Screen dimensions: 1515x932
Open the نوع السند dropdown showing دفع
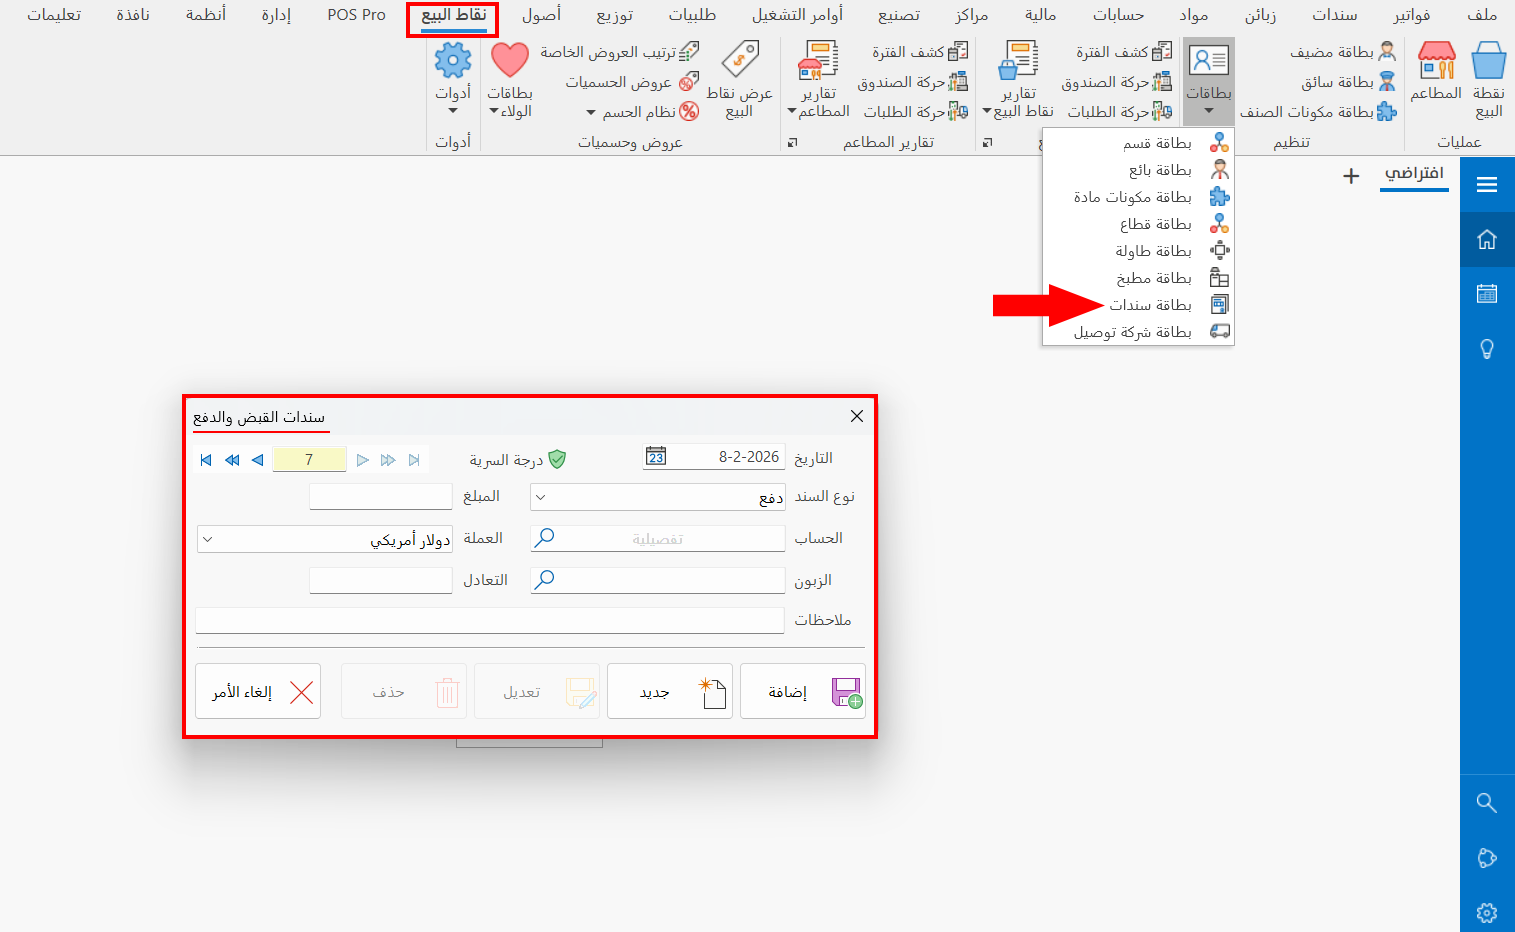click(538, 496)
